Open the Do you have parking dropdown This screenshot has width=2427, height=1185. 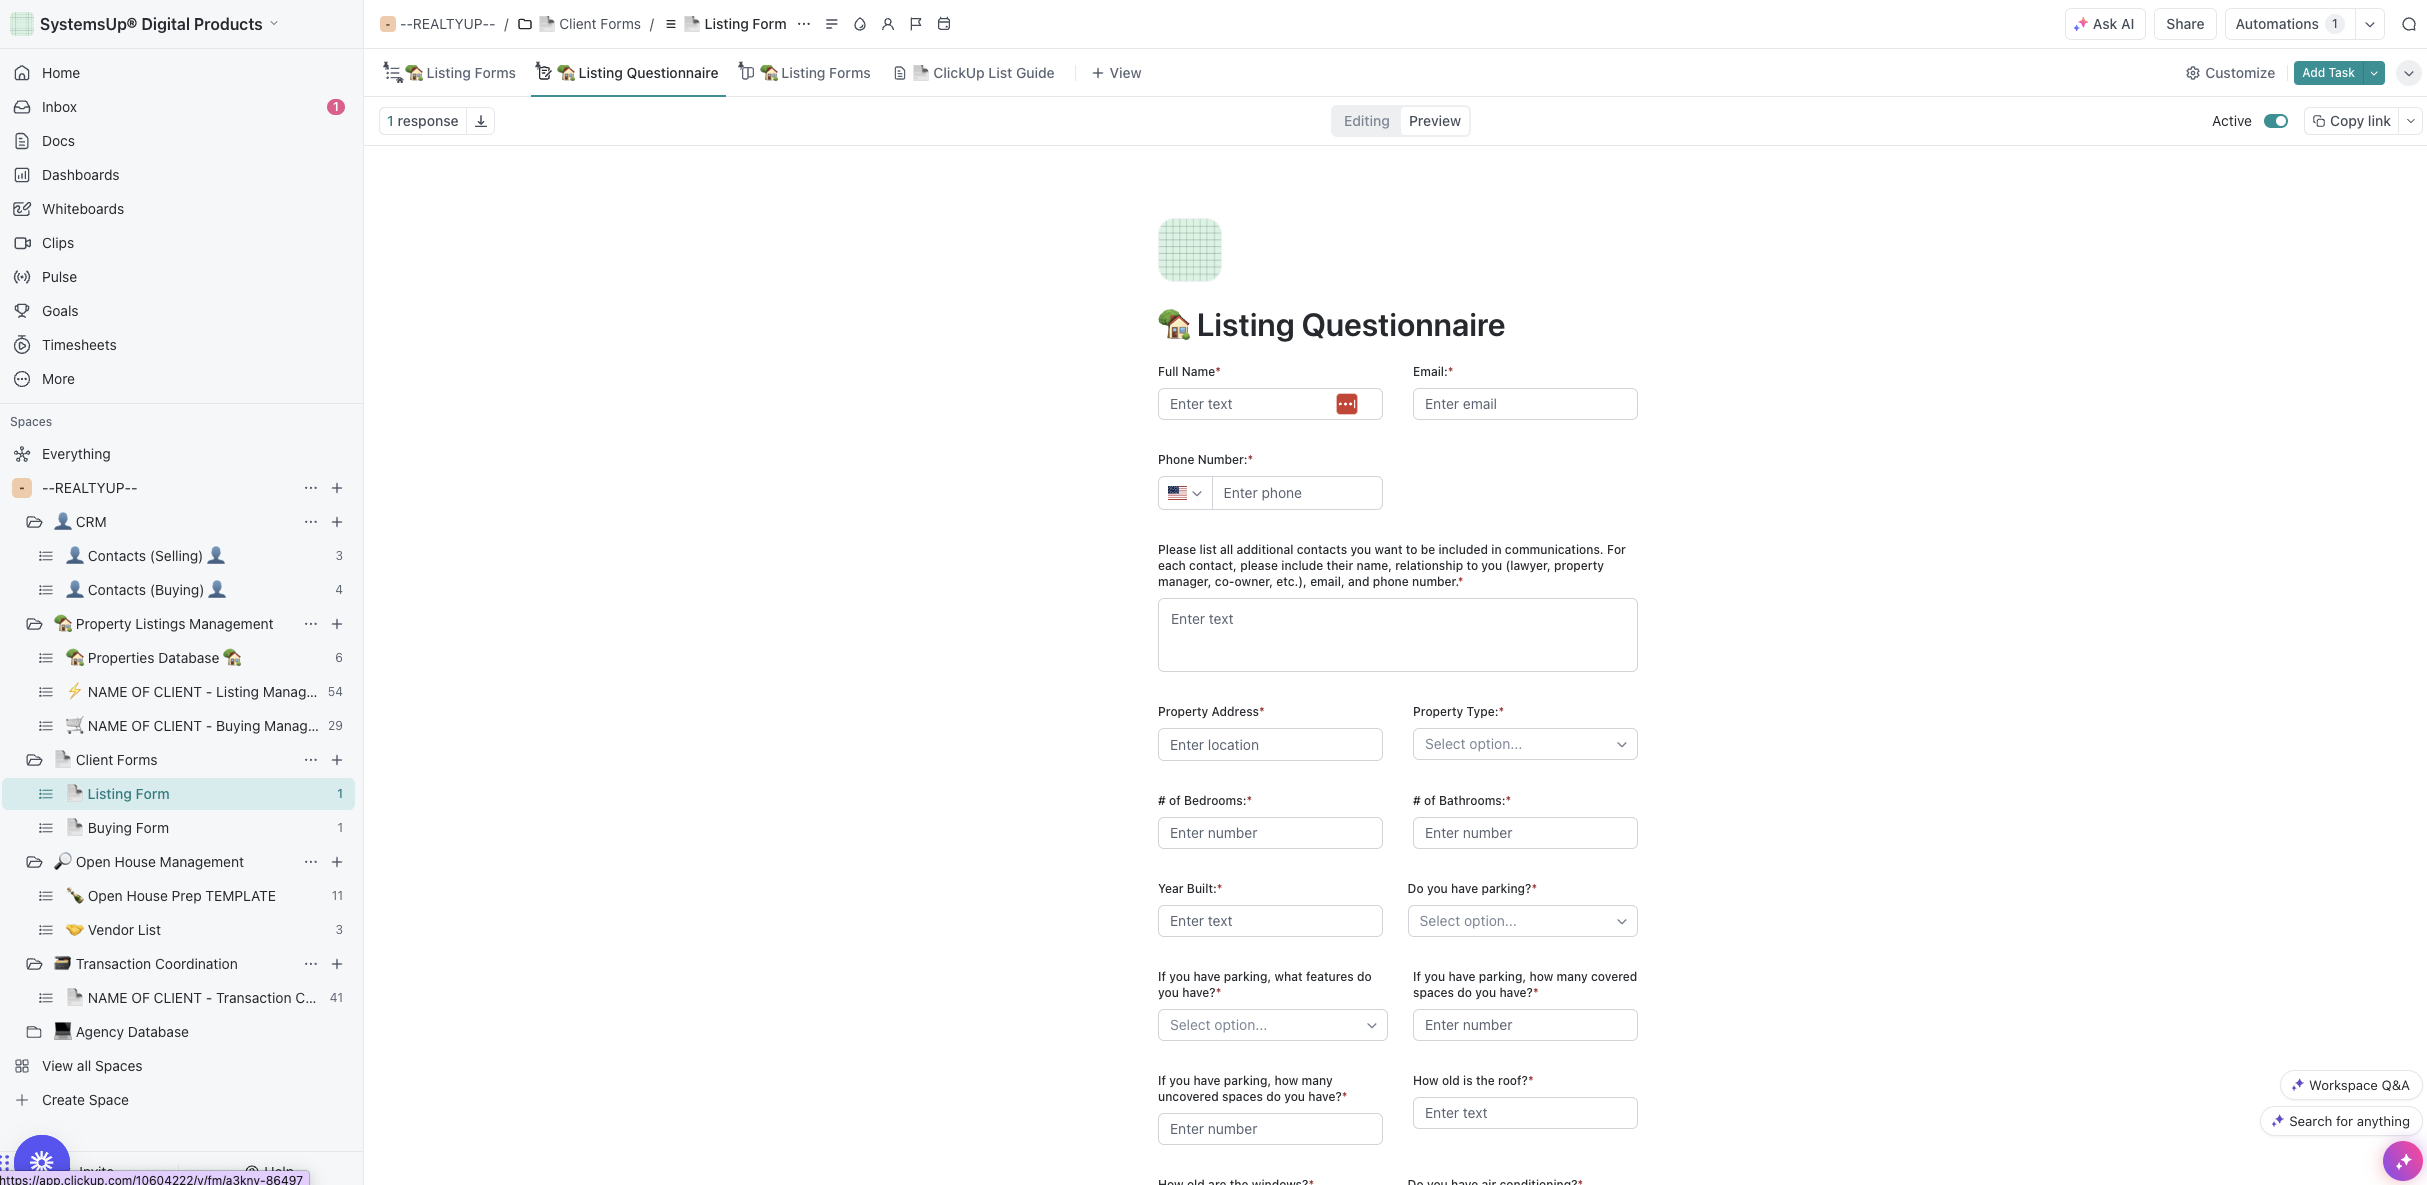click(x=1522, y=920)
